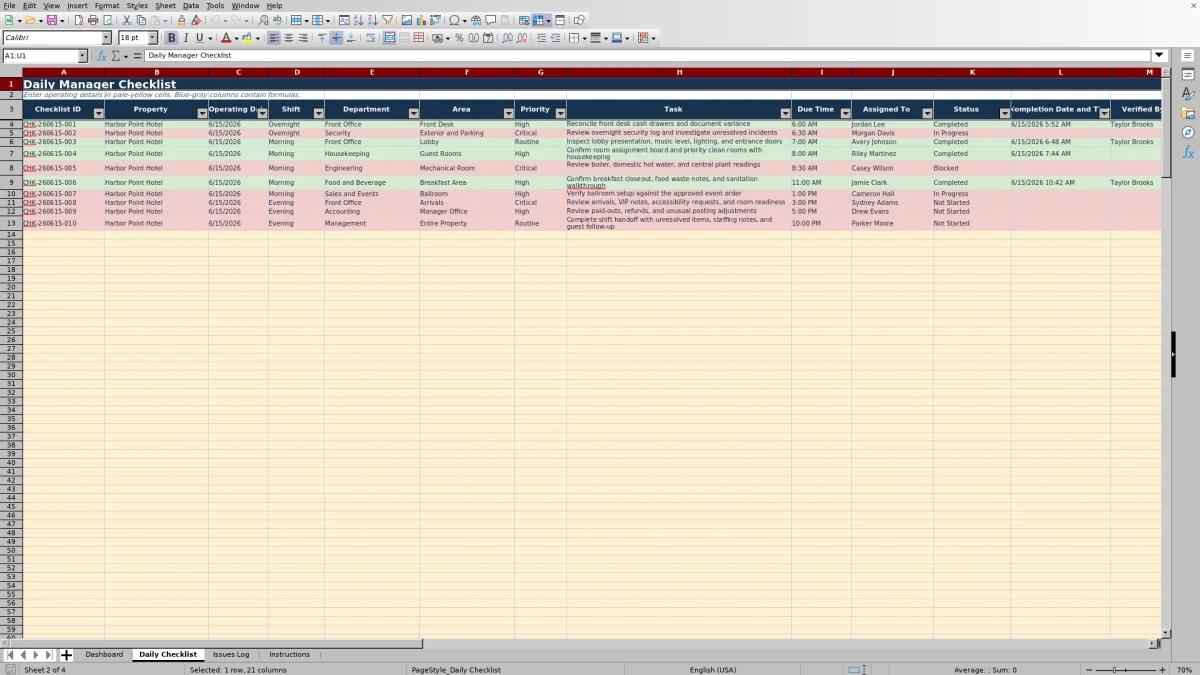Click the Sort Ascending icon
1200x675 pixels.
click(x=358, y=20)
